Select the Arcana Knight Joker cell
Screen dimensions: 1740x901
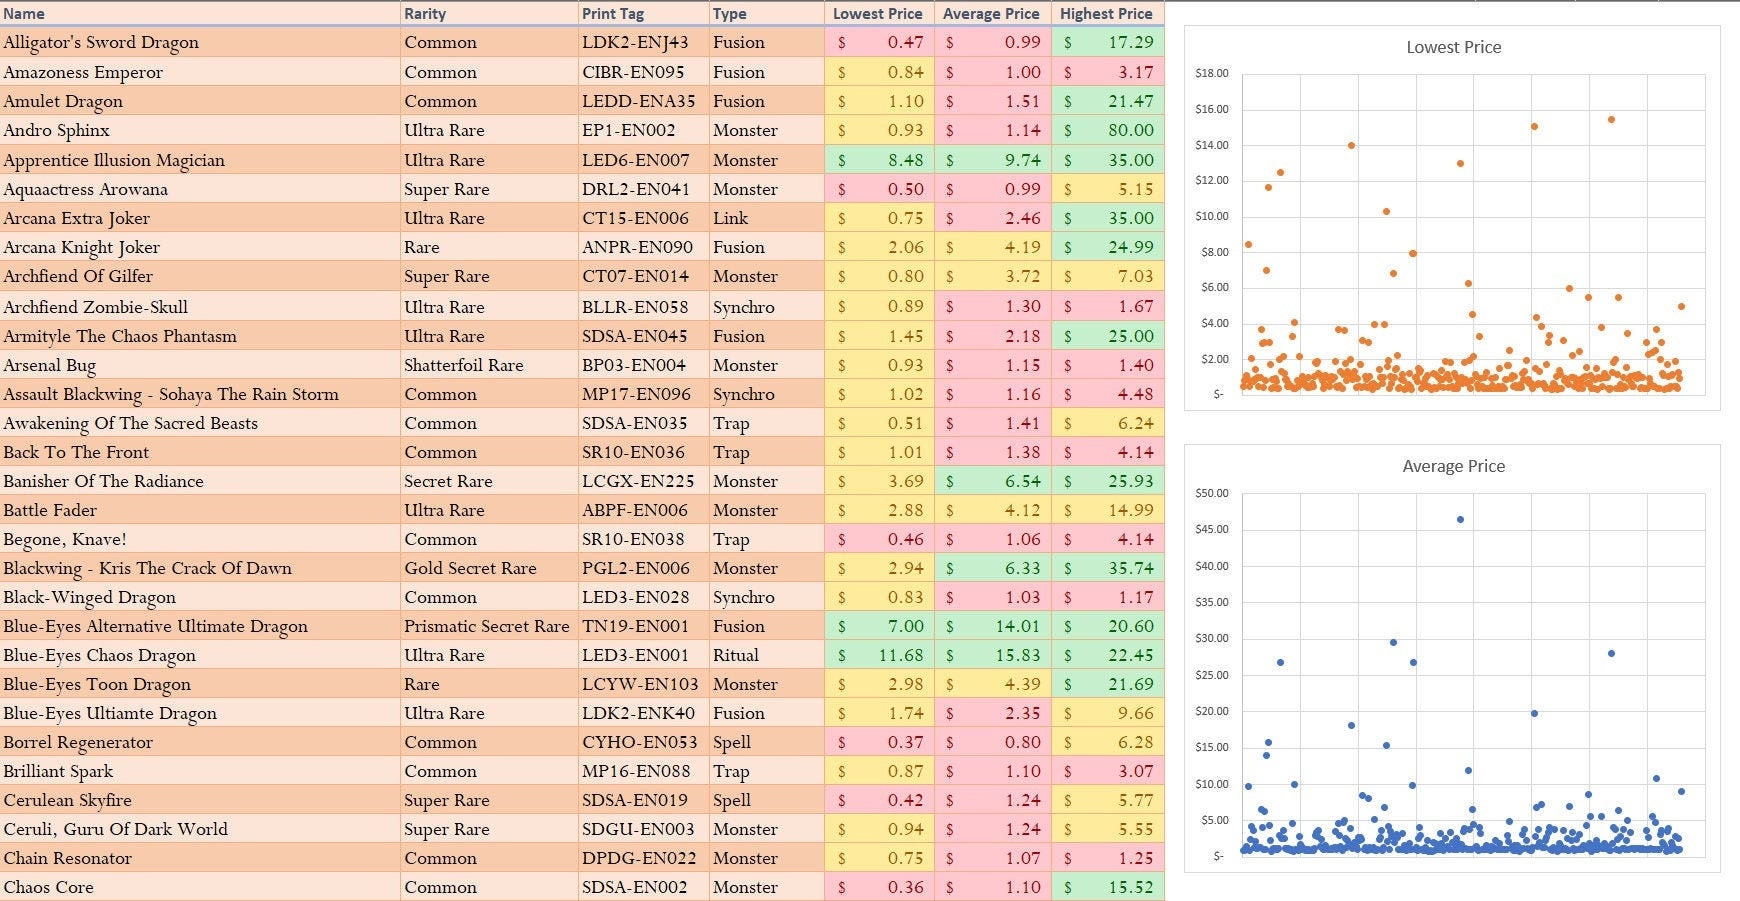click(x=200, y=247)
